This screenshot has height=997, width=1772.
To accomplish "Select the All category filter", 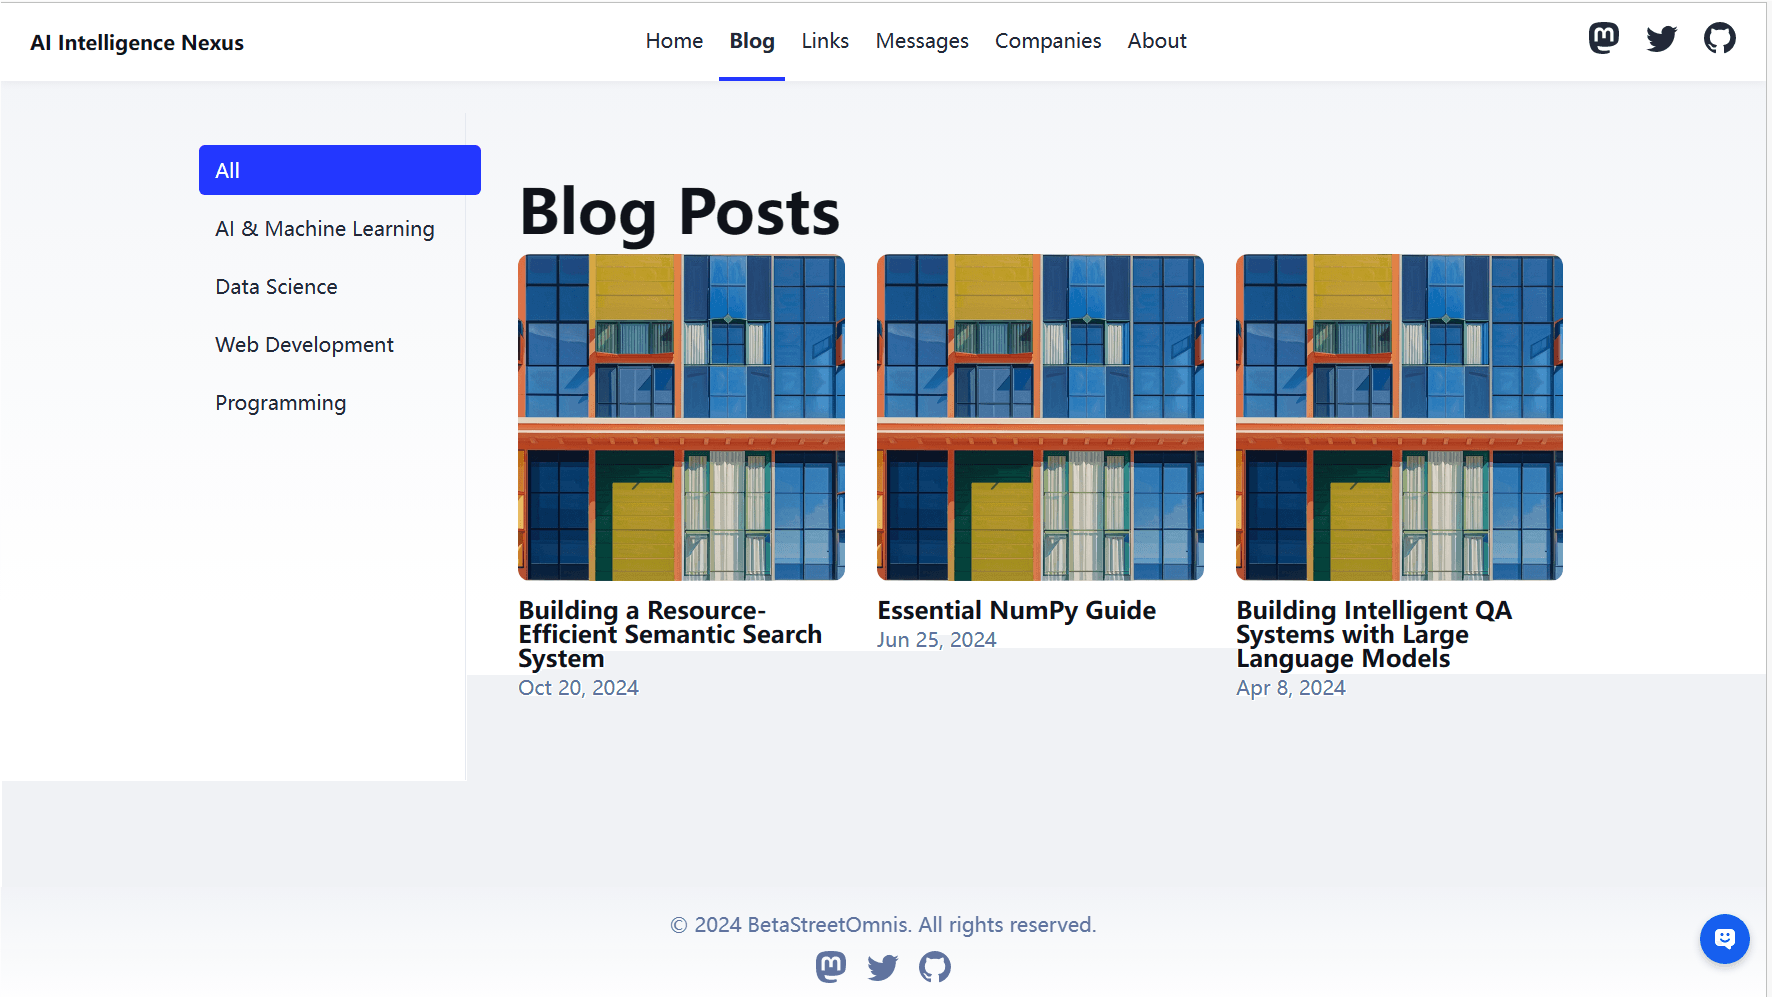I will (340, 170).
